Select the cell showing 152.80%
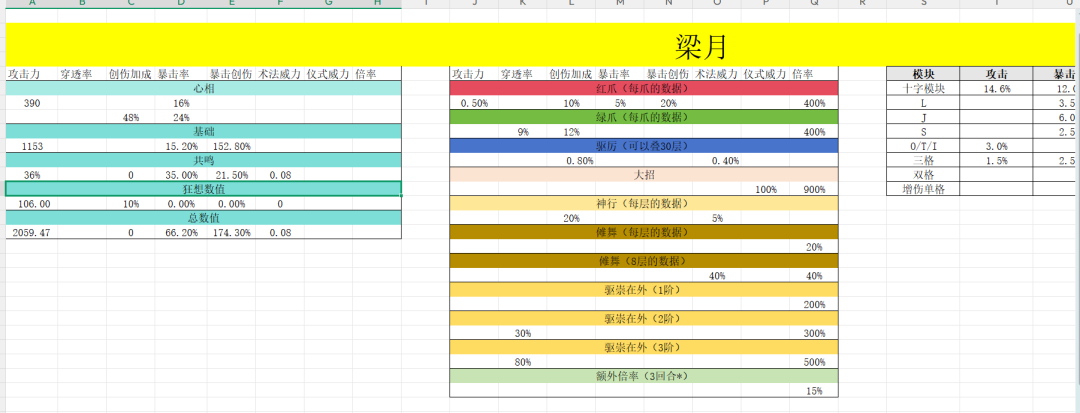This screenshot has width=1080, height=413. click(x=231, y=146)
